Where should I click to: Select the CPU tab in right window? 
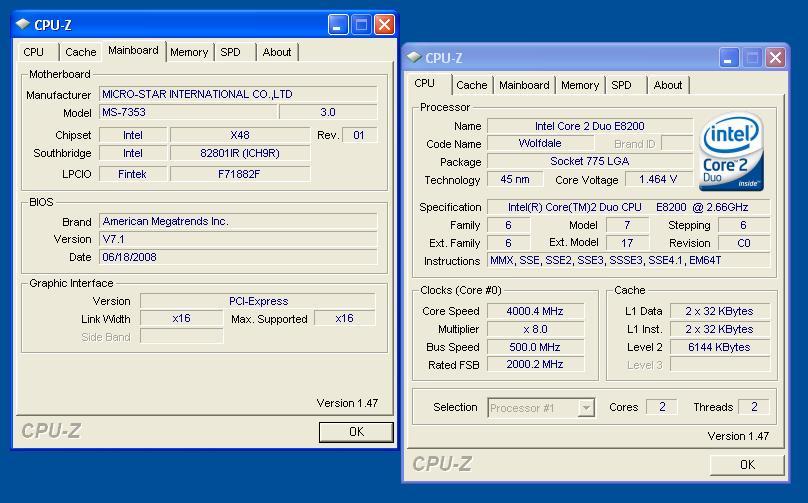[x=425, y=83]
